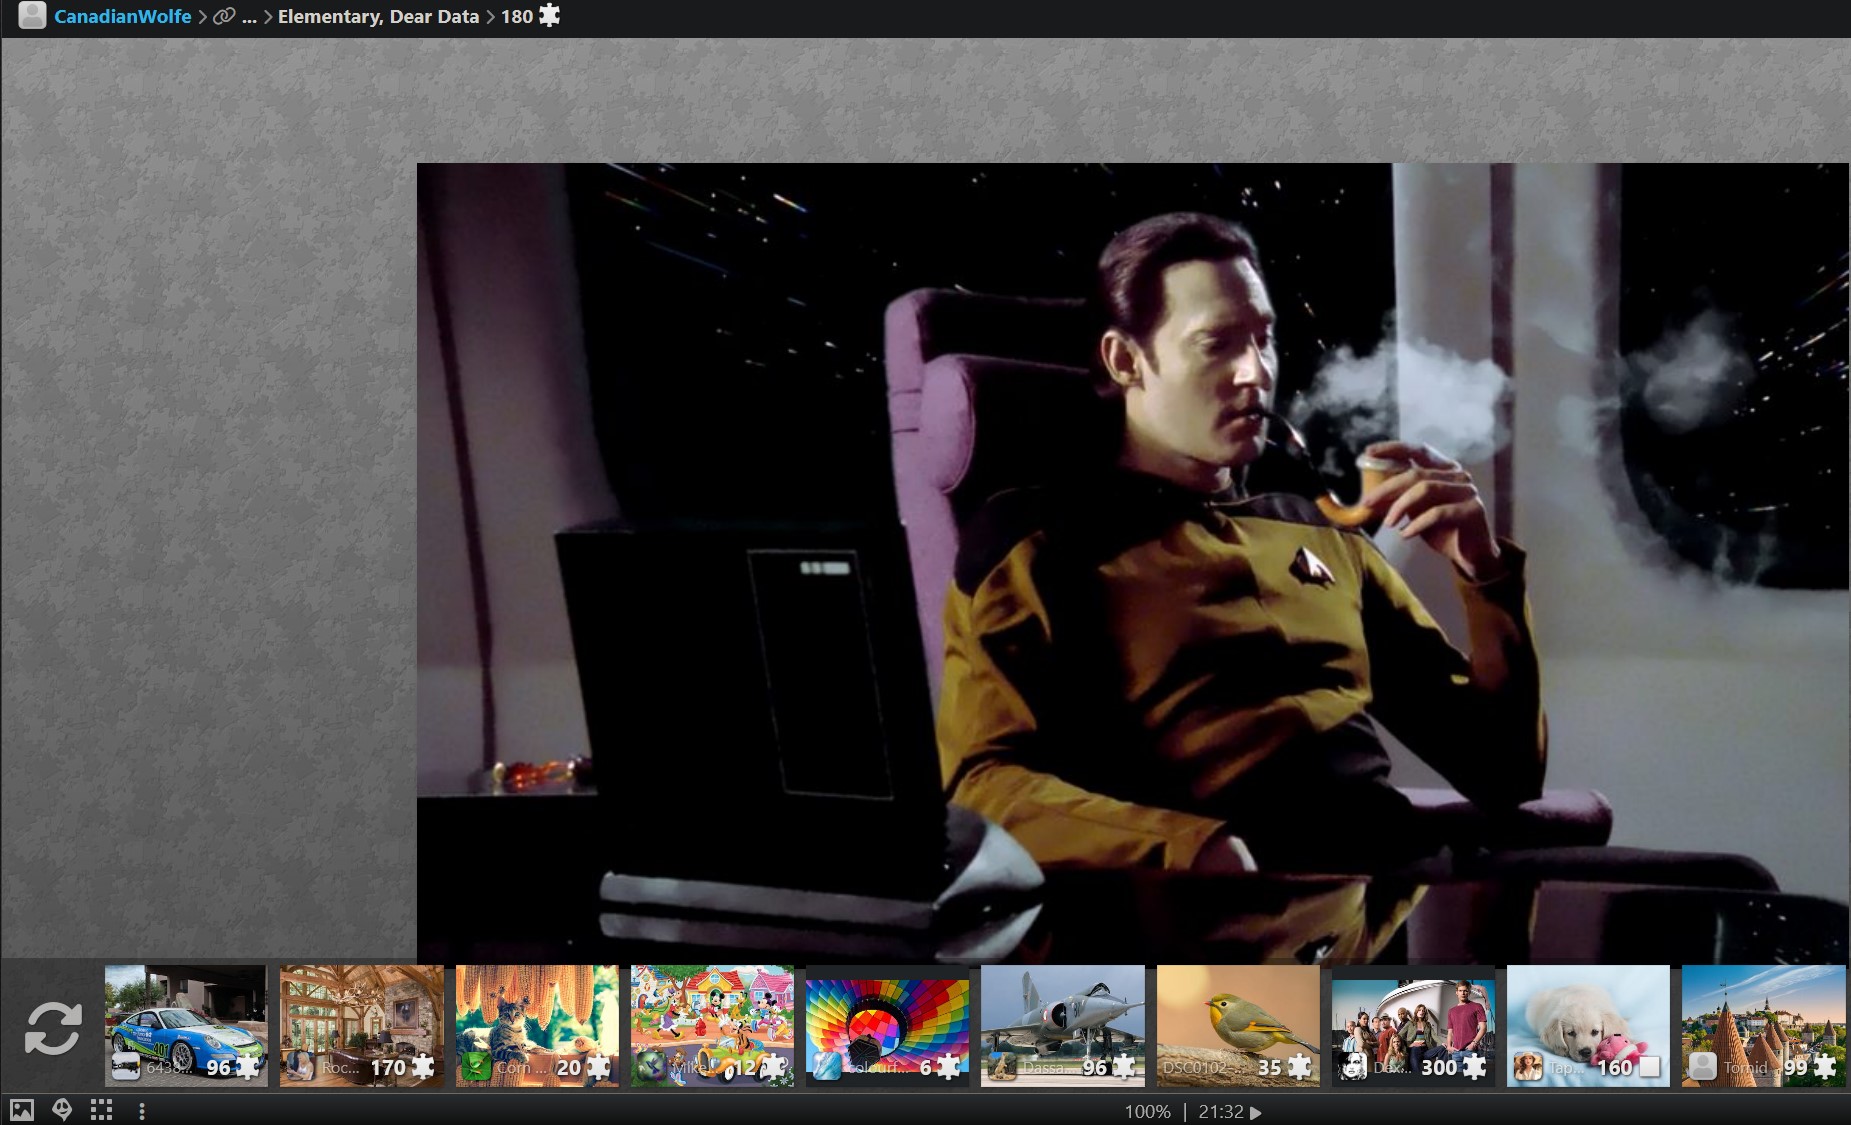Open the wooden lodge 170-piece puzzle
This screenshot has height=1125, width=1851.
pos(361,1025)
